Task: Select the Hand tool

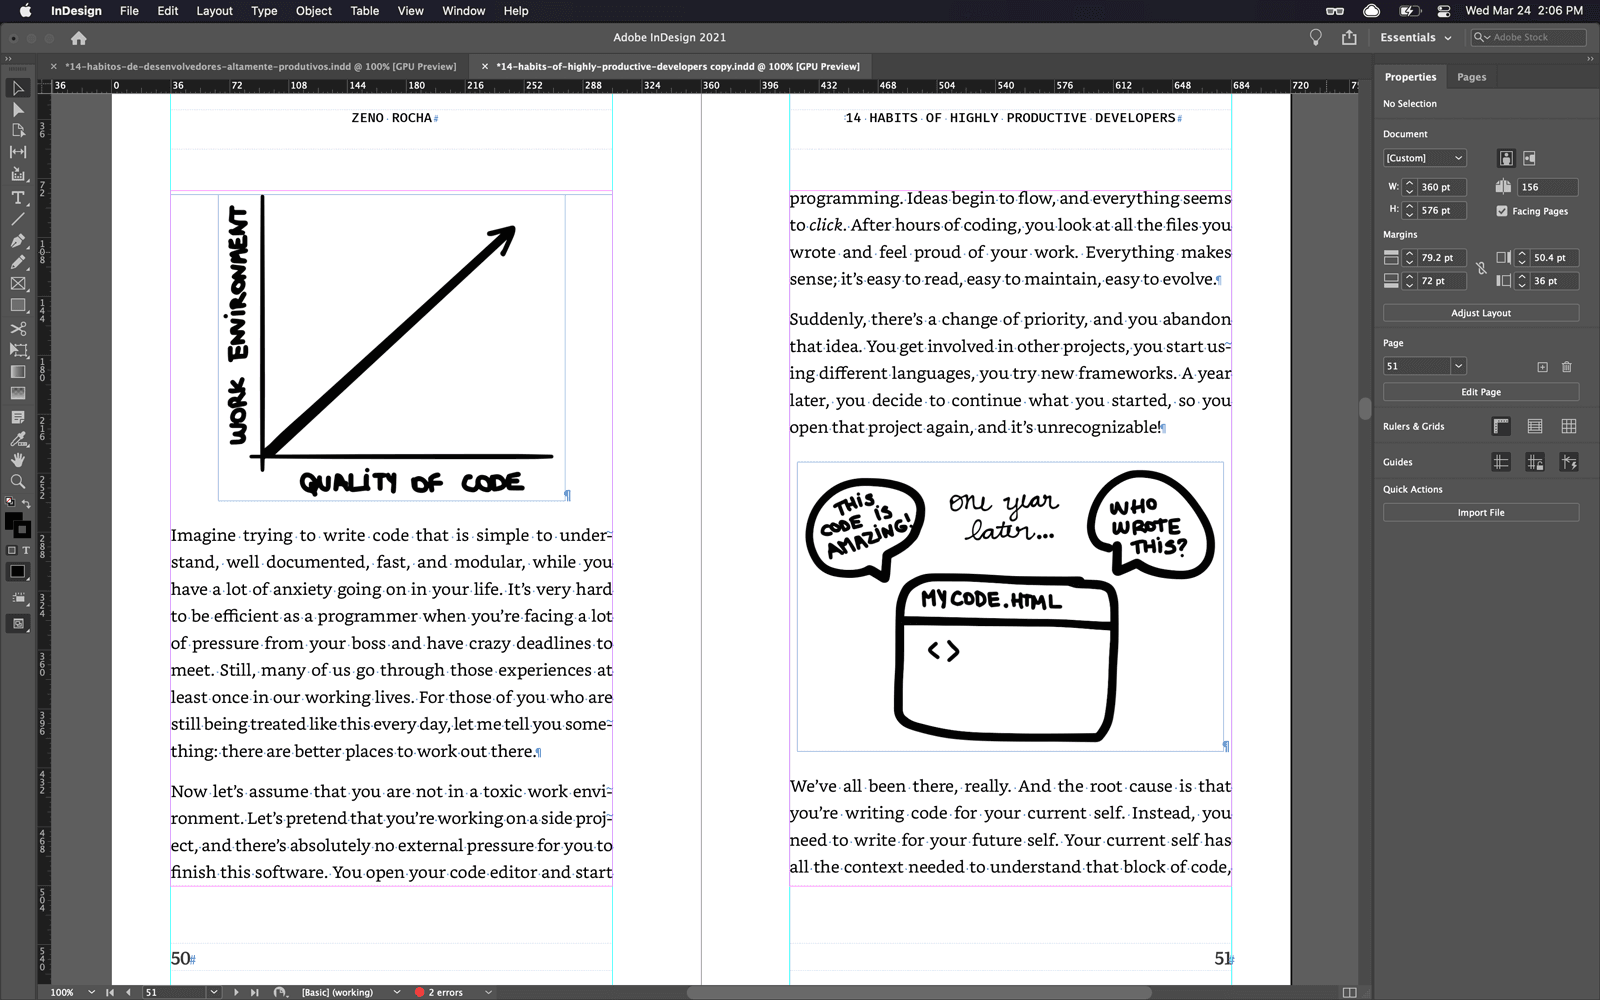Action: [x=18, y=459]
